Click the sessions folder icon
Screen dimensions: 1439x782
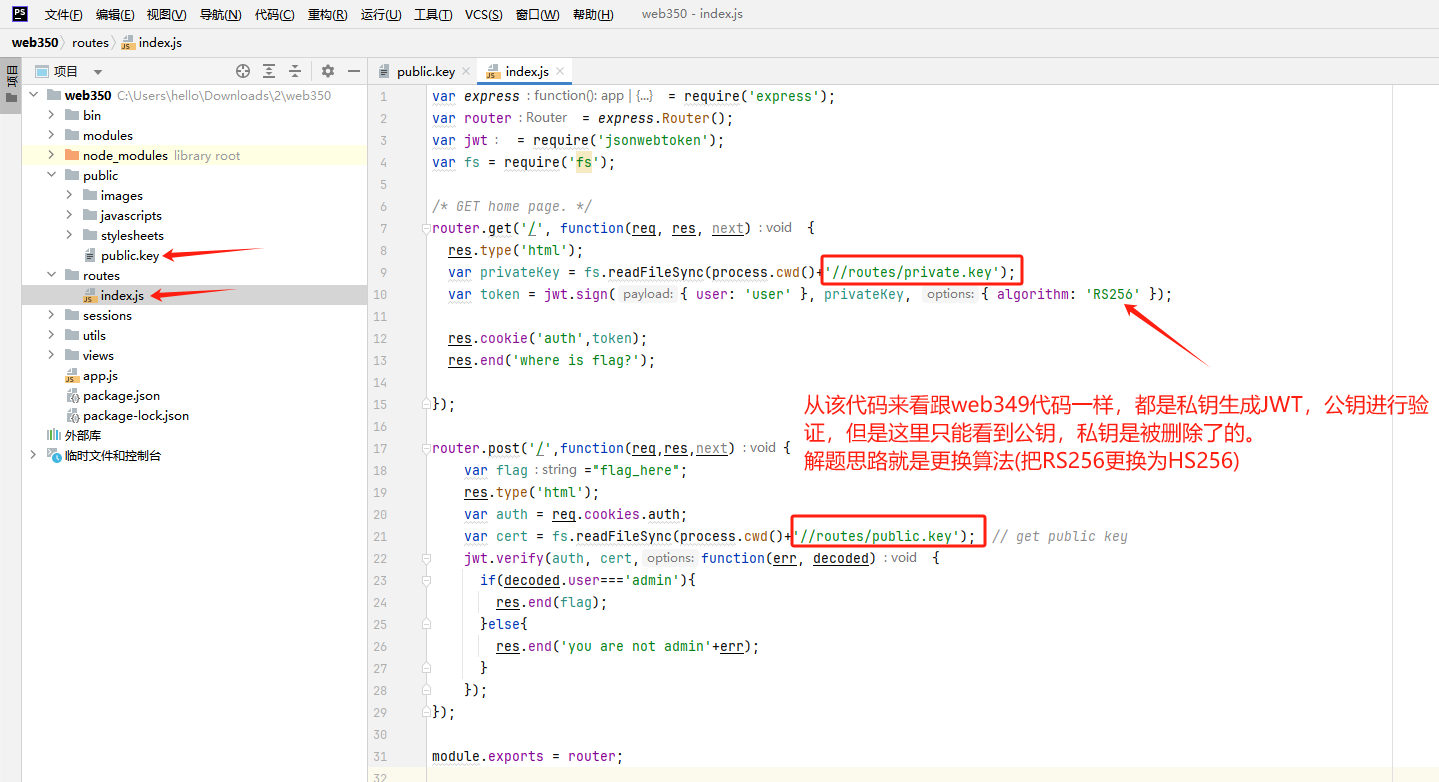(x=72, y=315)
